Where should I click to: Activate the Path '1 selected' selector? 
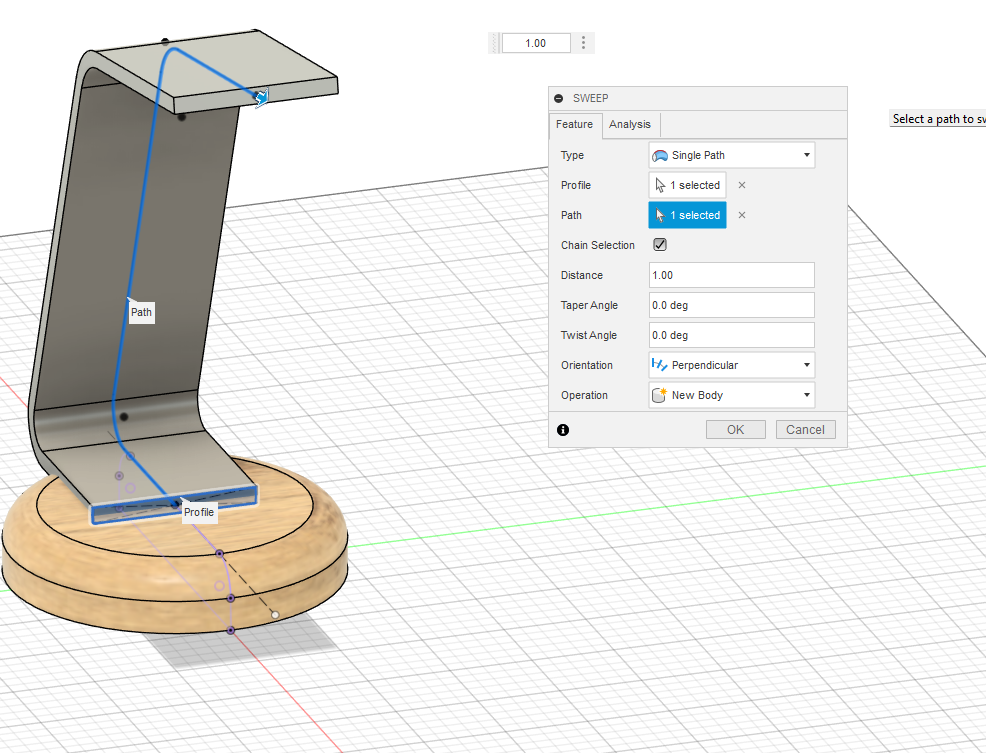pyautogui.click(x=688, y=215)
